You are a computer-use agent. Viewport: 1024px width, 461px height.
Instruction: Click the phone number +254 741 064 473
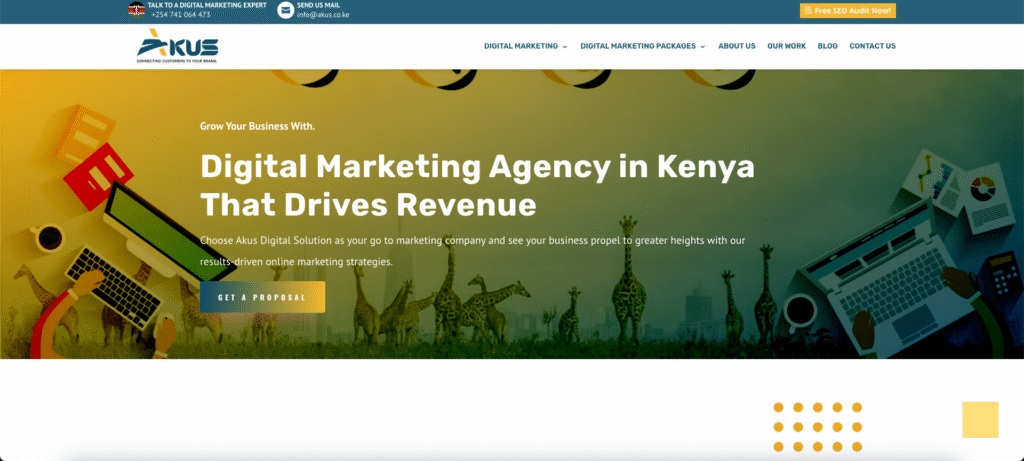point(180,15)
